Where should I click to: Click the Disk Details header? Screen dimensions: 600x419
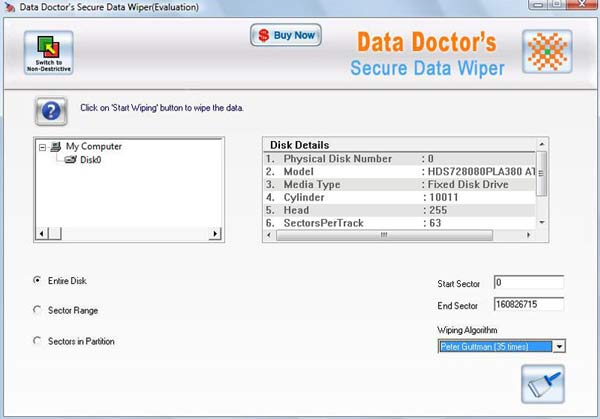point(300,145)
